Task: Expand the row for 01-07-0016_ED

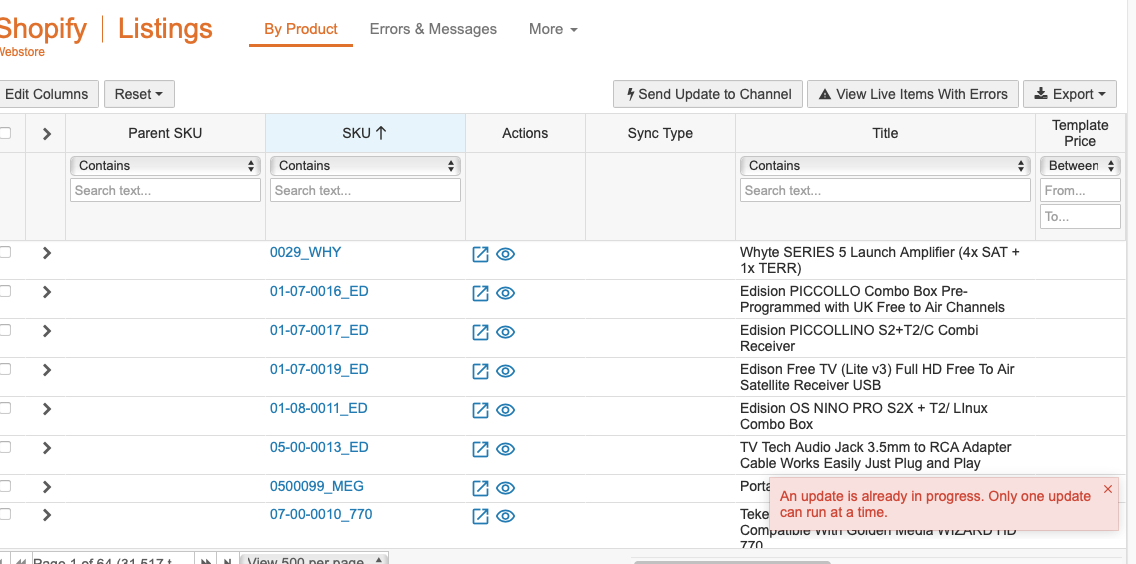Action: [x=46, y=292]
